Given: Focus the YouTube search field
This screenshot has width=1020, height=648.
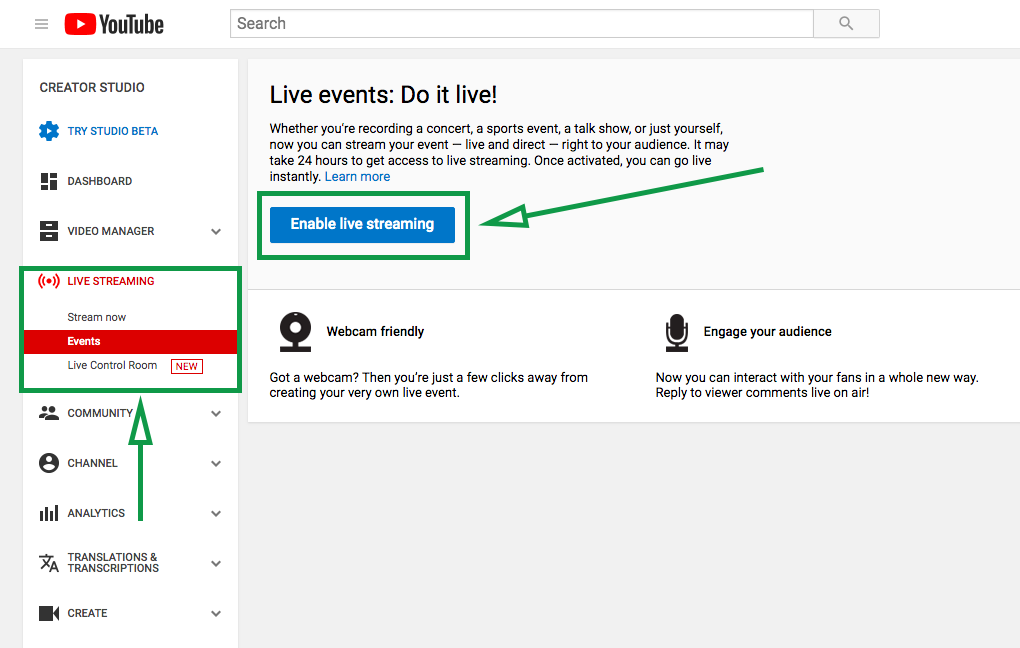Looking at the screenshot, I should coord(522,23).
